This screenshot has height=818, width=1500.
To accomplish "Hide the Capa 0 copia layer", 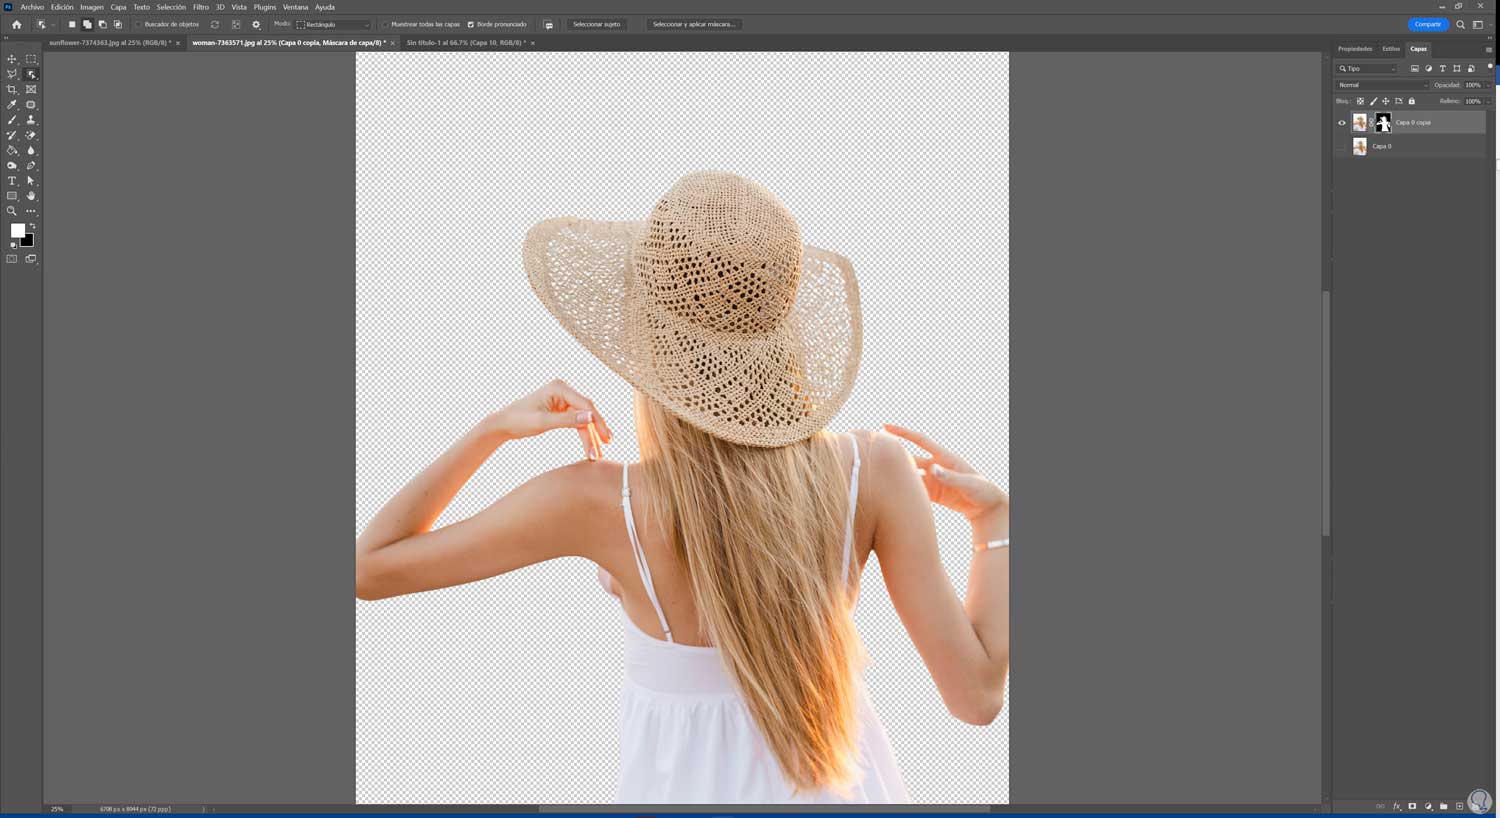I will (1342, 123).
